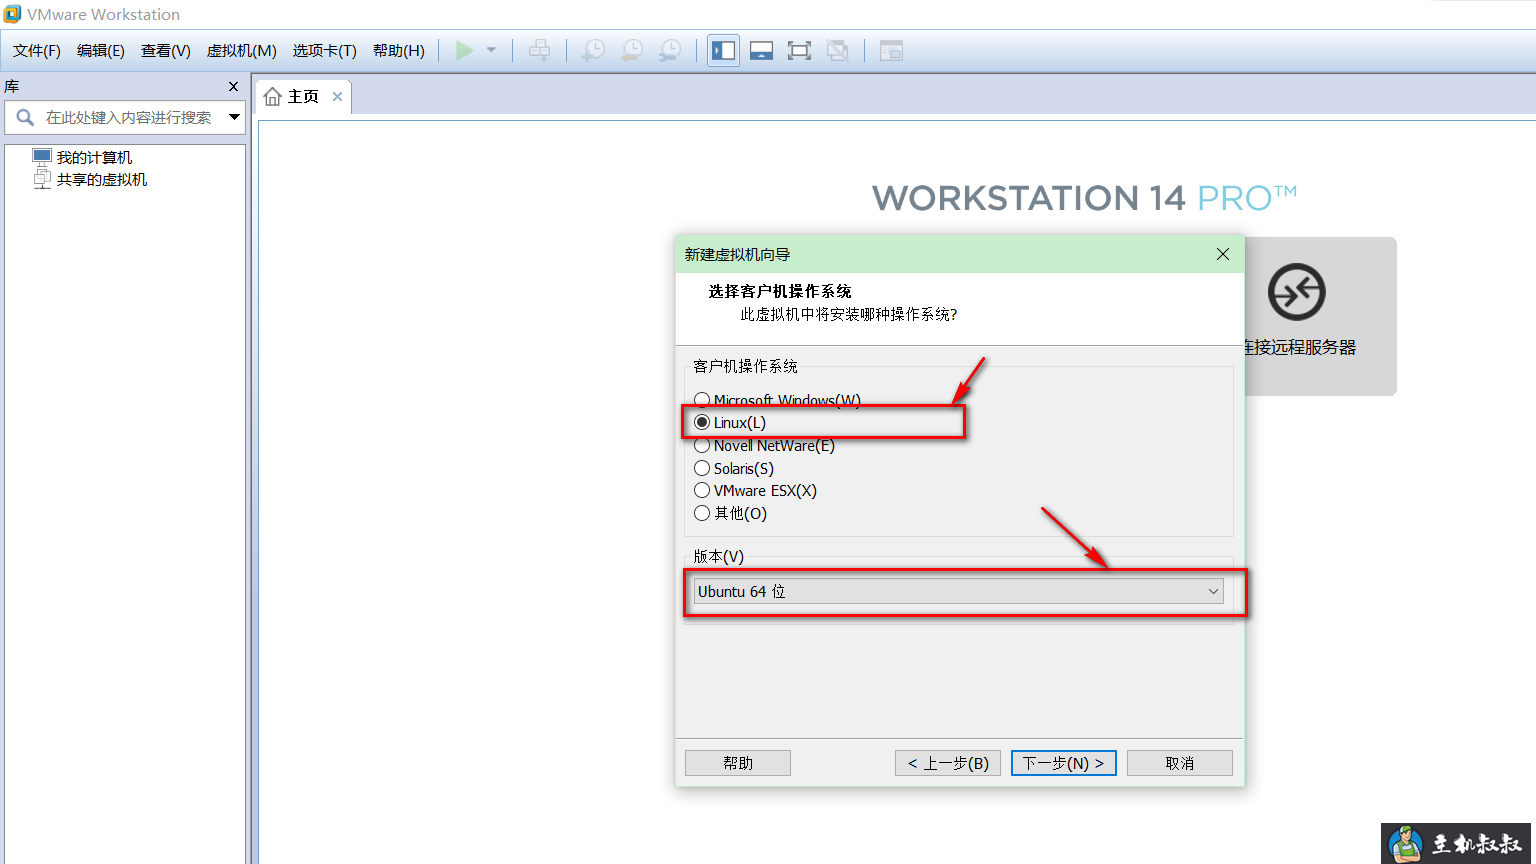Click the send Ctrl+Alt+Del toolbar icon
The height and width of the screenshot is (864, 1536).
539,50
